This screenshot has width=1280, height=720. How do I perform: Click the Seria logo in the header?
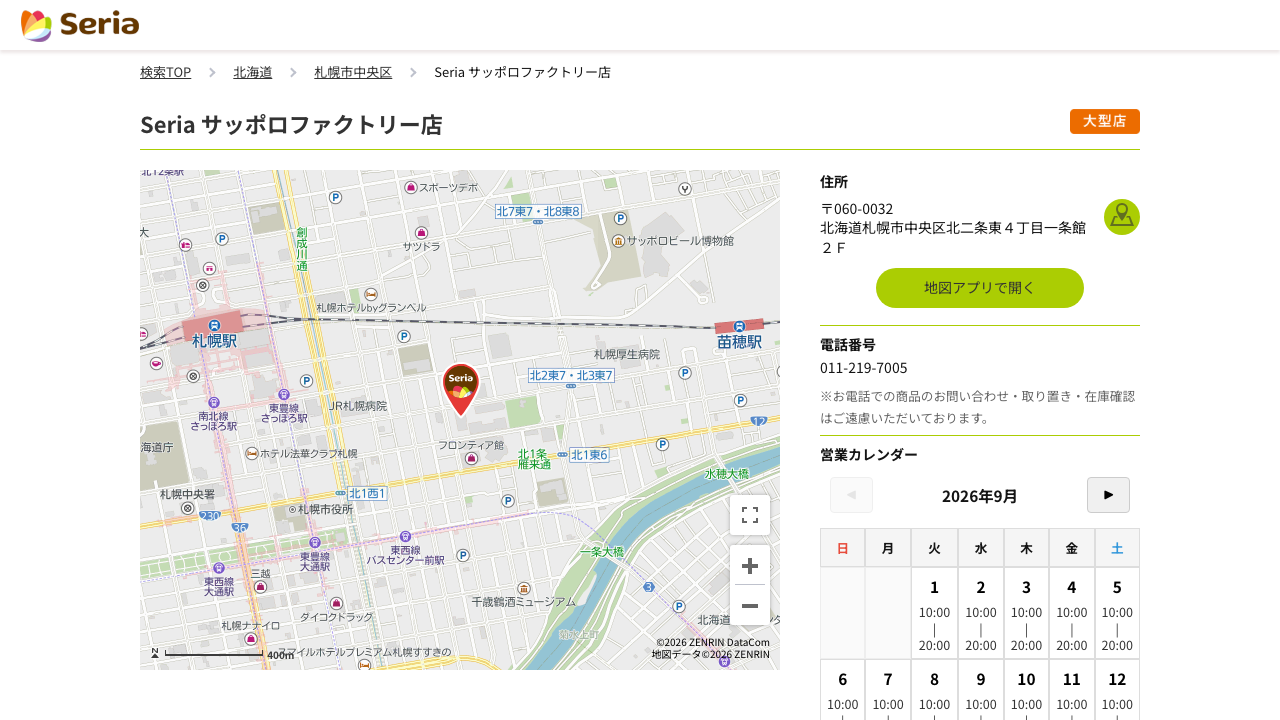click(x=80, y=25)
